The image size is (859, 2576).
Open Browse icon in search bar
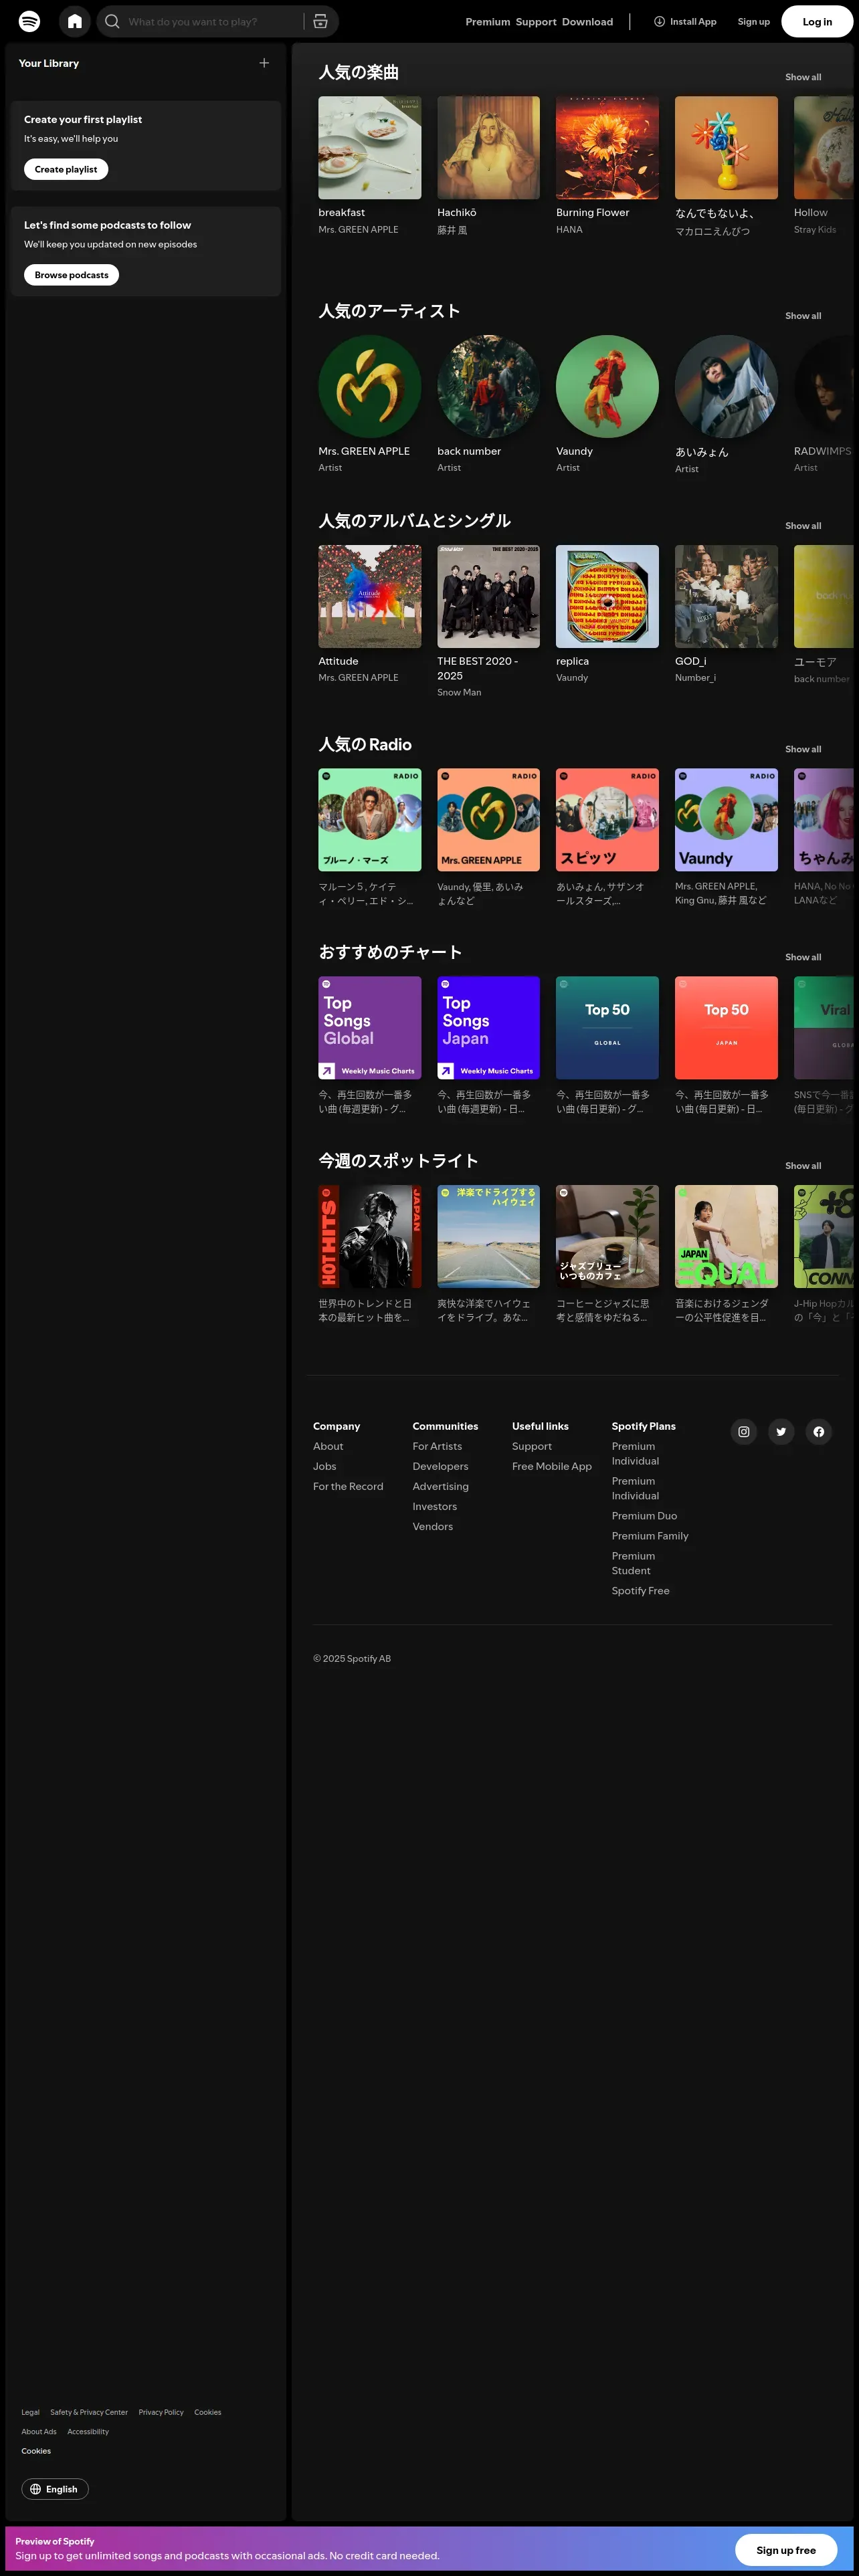[x=320, y=21]
